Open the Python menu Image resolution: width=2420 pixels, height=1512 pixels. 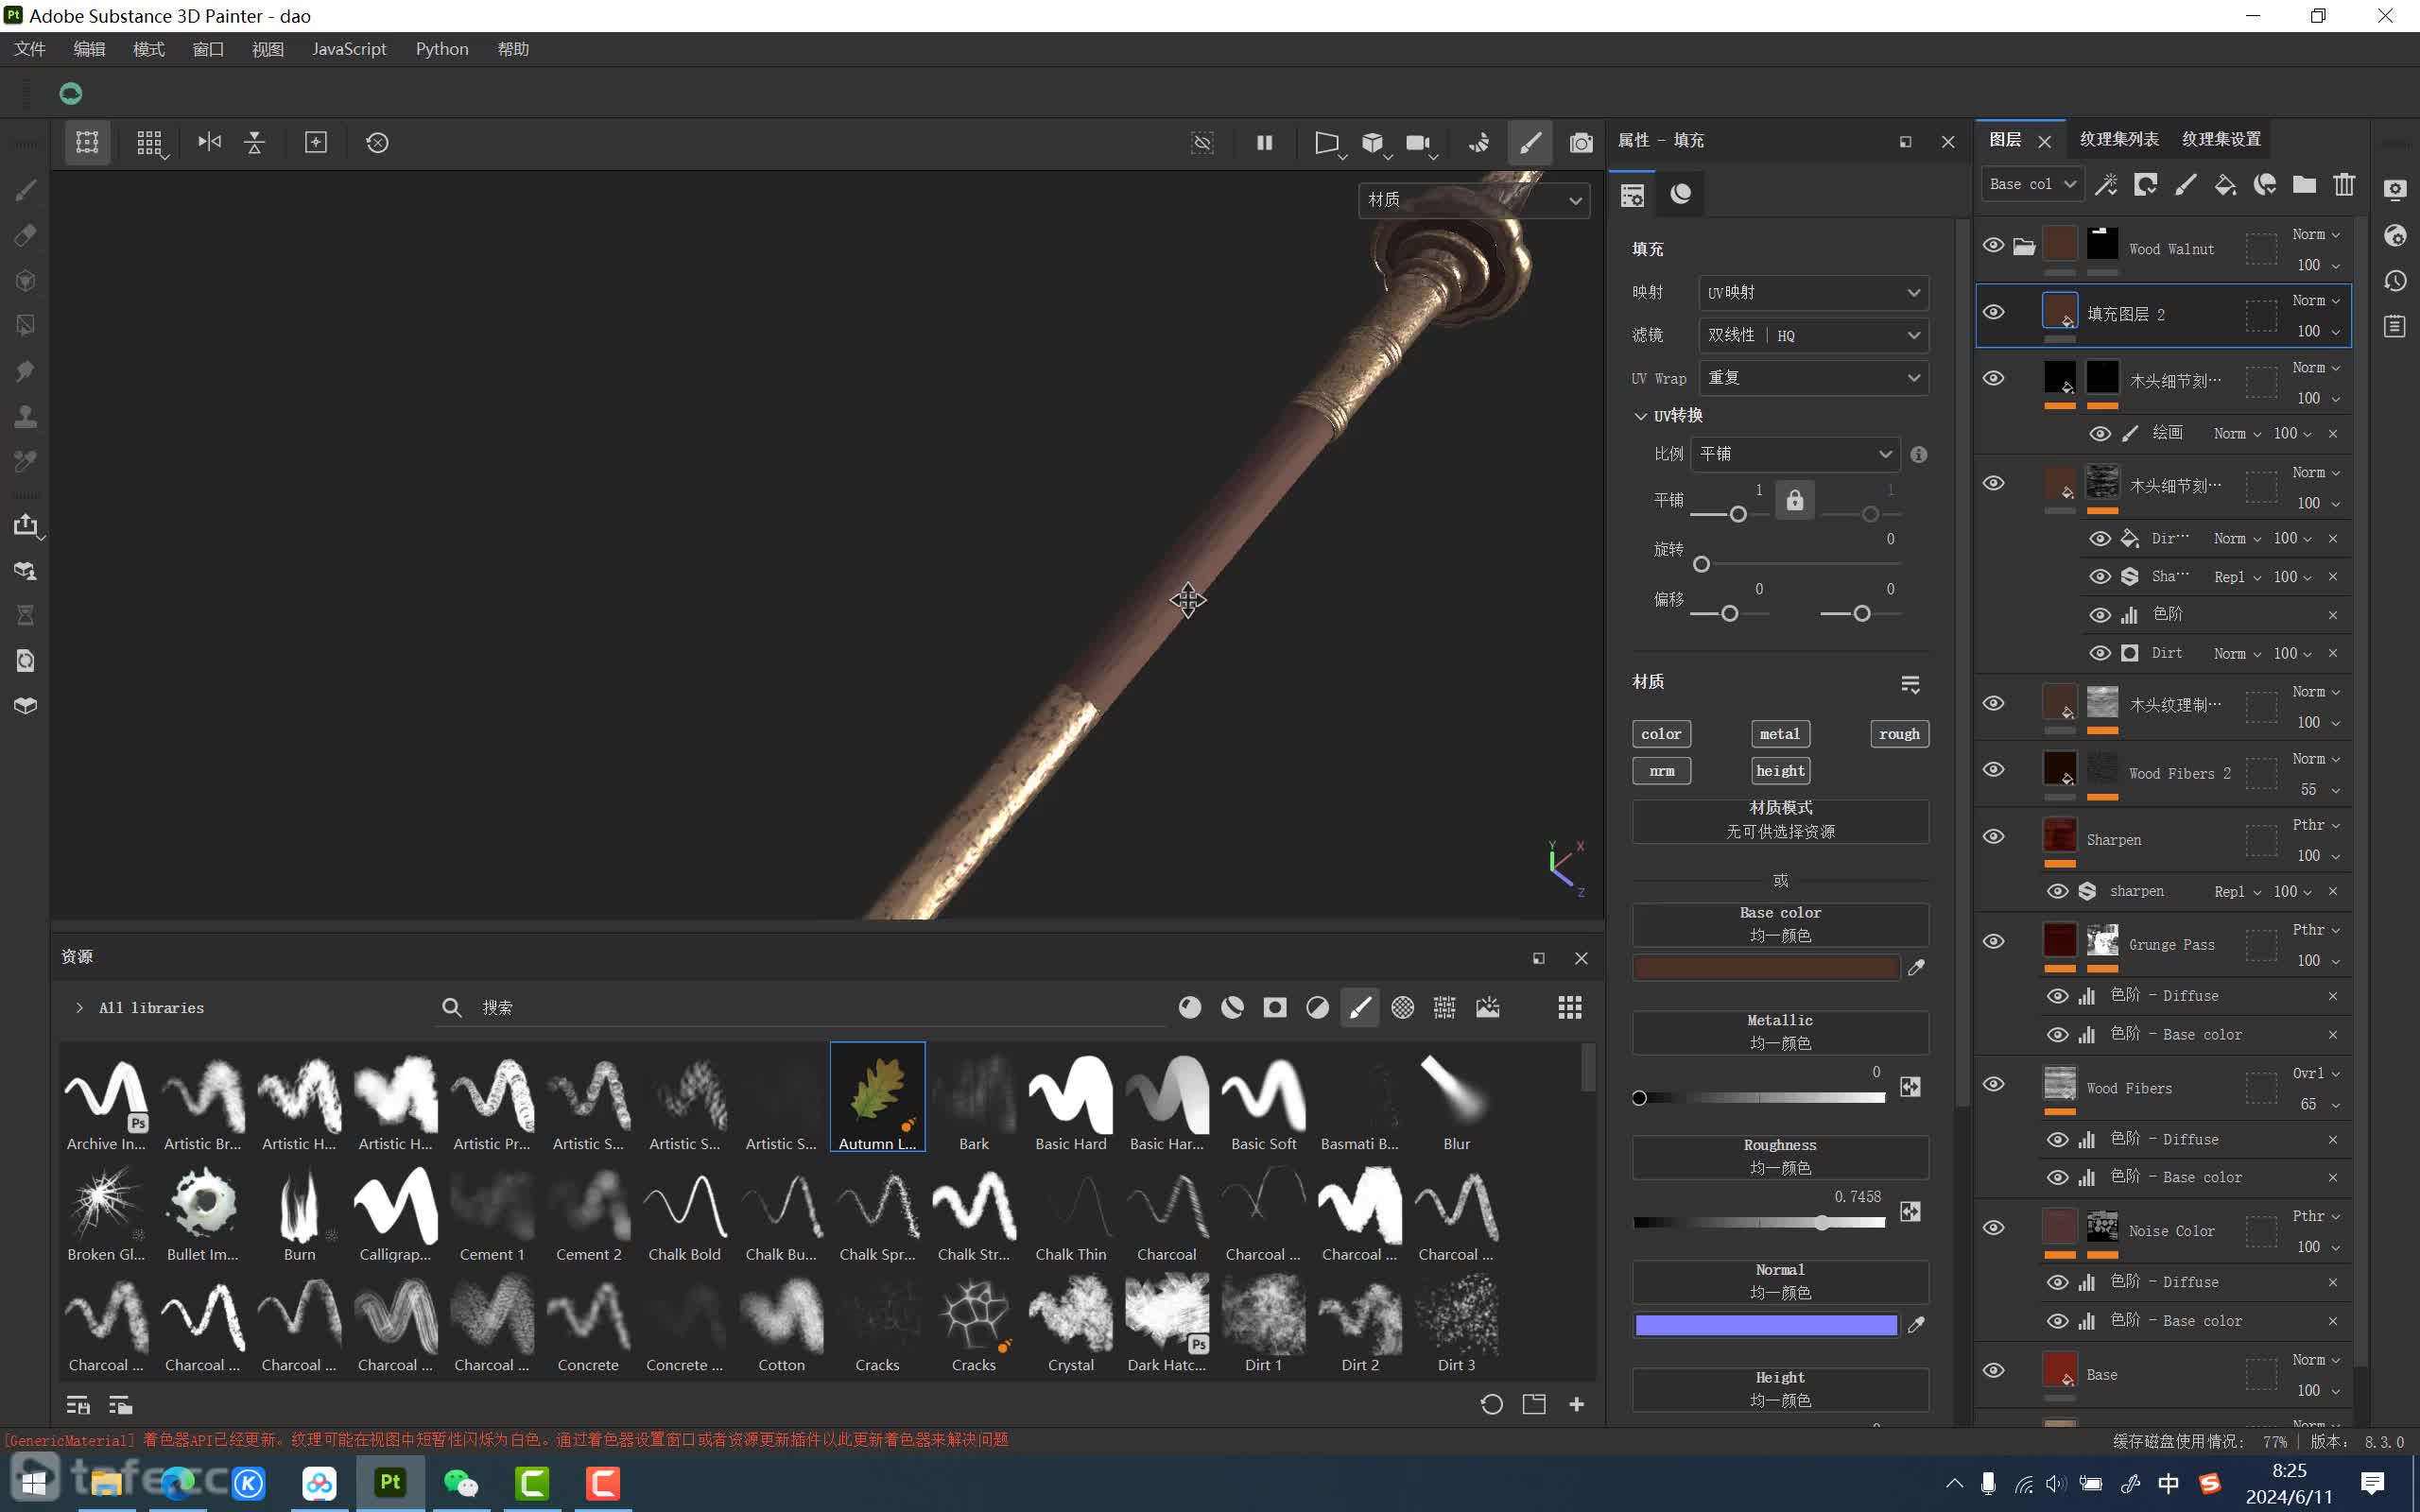[x=442, y=49]
